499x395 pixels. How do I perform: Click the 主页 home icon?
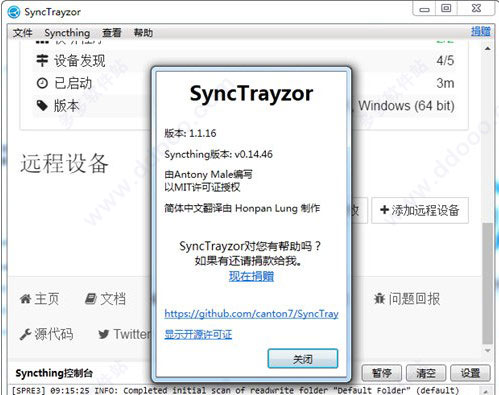point(25,298)
